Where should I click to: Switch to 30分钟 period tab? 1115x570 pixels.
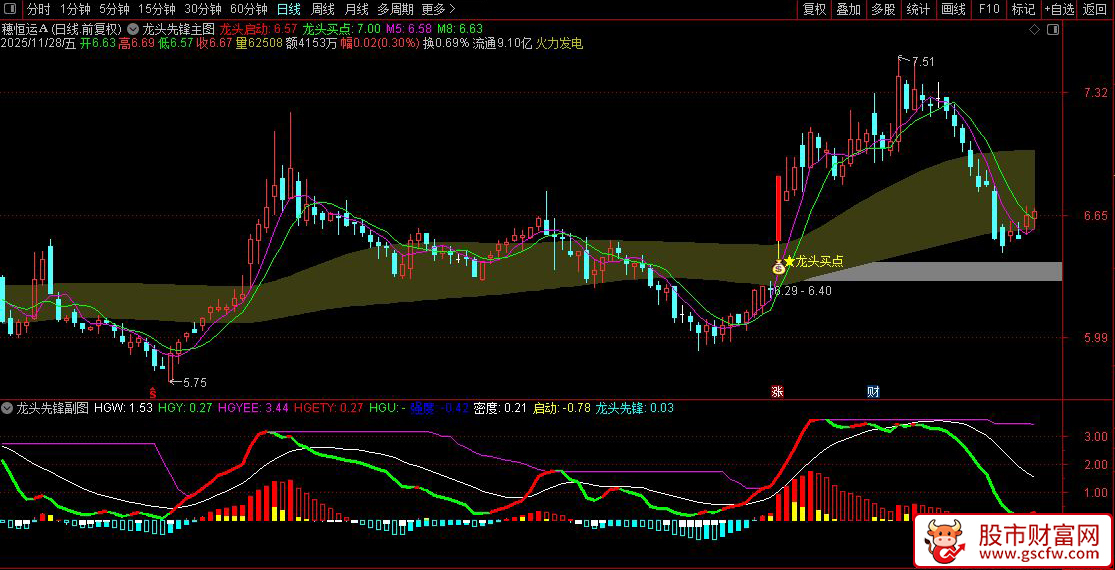coord(203,9)
